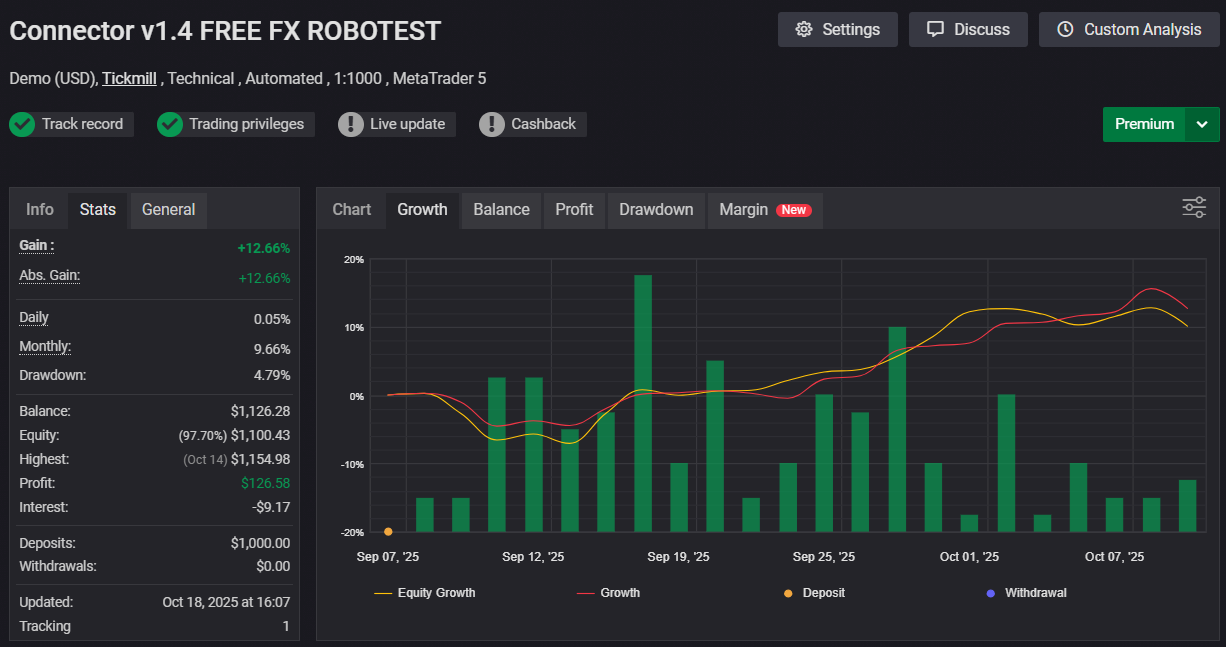Toggle Deposit marker in chart legend
The image size is (1226, 647).
[814, 593]
